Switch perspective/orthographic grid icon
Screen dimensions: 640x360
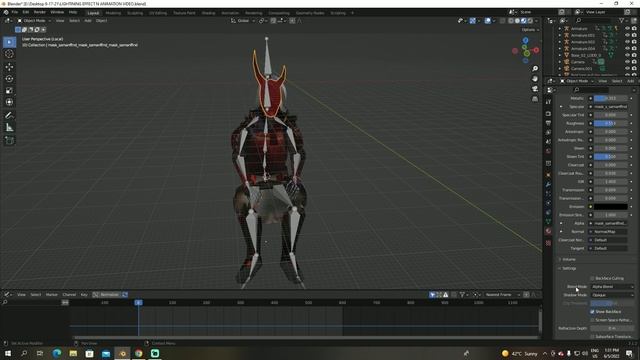point(535,99)
